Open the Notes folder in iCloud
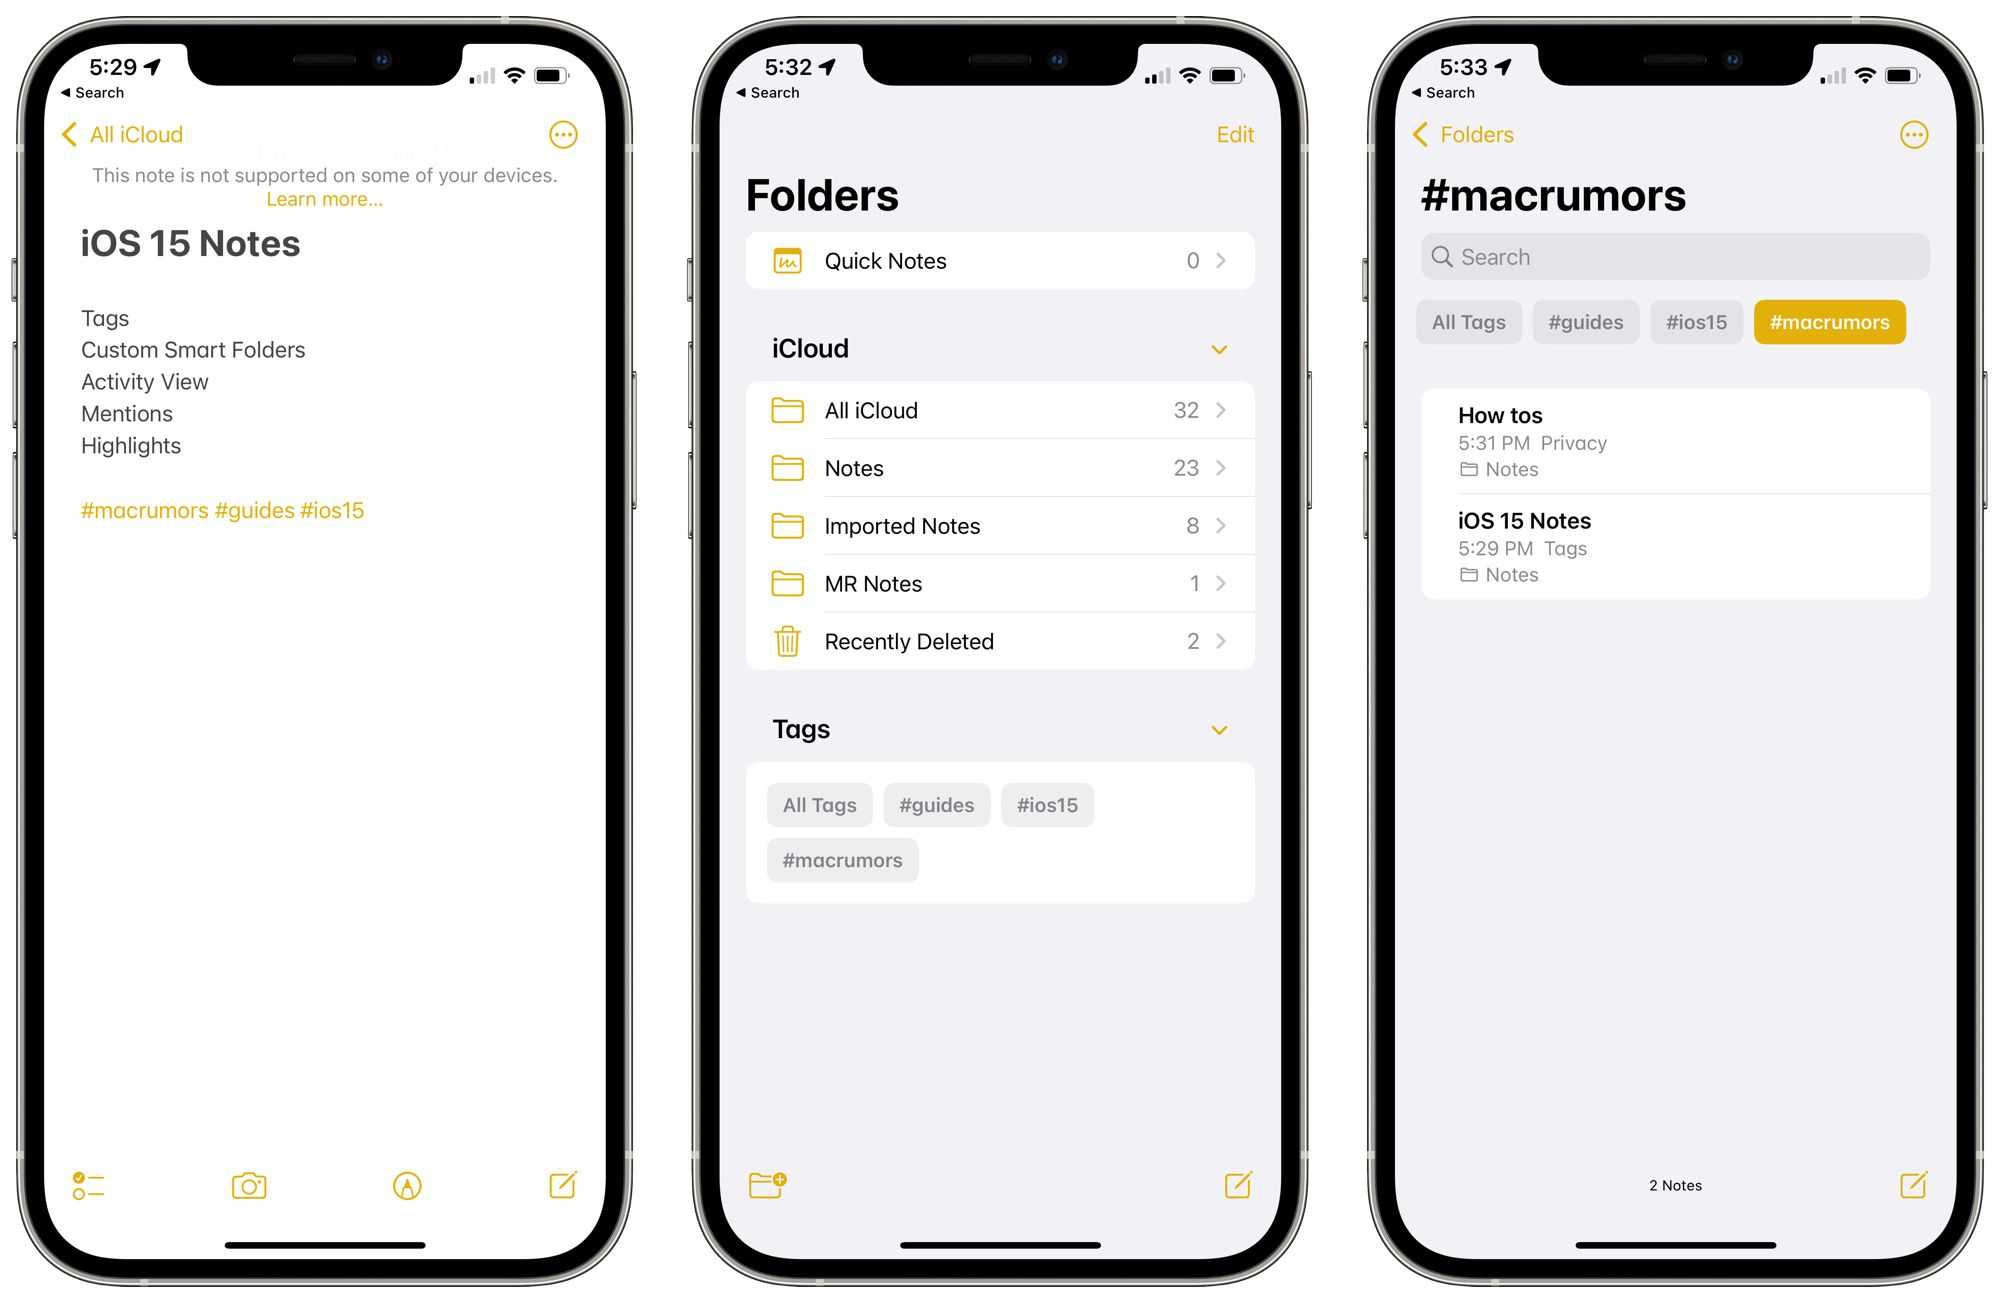Viewport: 2000px width, 1303px height. [999, 466]
